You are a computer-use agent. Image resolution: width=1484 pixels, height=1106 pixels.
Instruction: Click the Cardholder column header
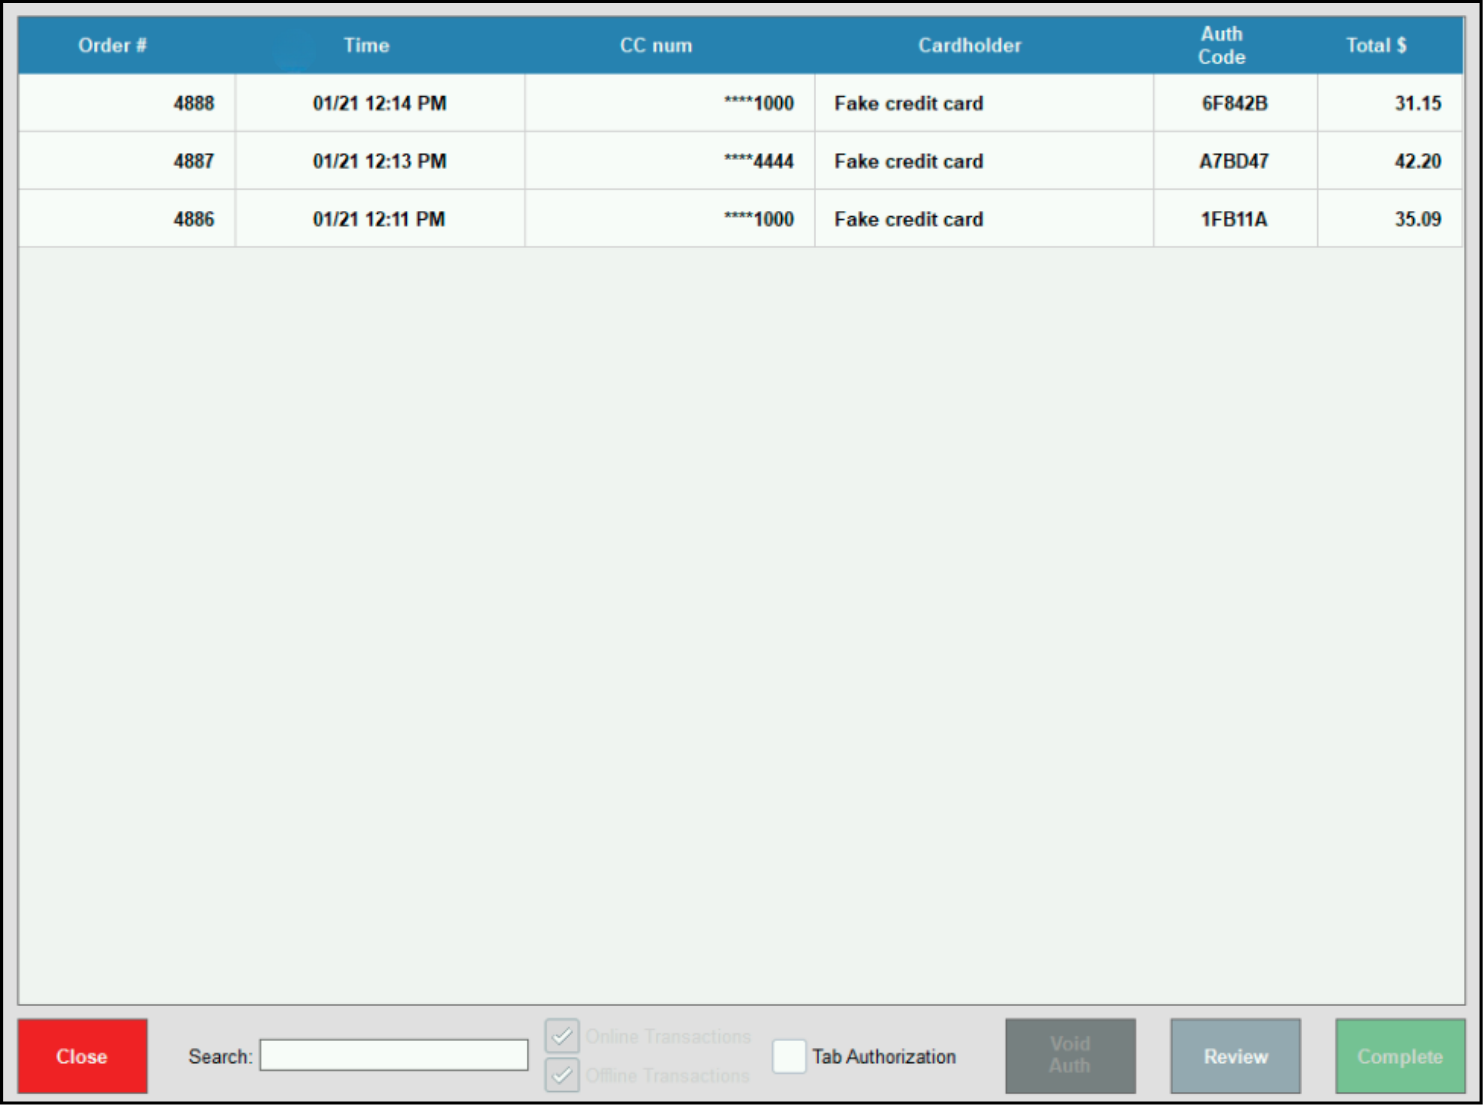[x=969, y=45]
